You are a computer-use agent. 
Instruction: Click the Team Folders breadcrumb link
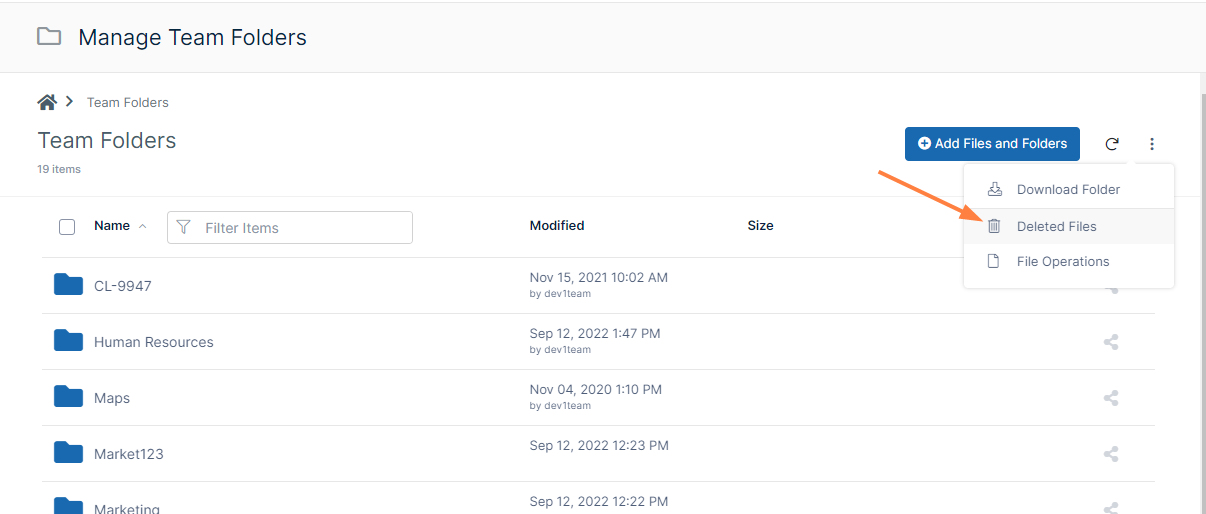click(127, 103)
